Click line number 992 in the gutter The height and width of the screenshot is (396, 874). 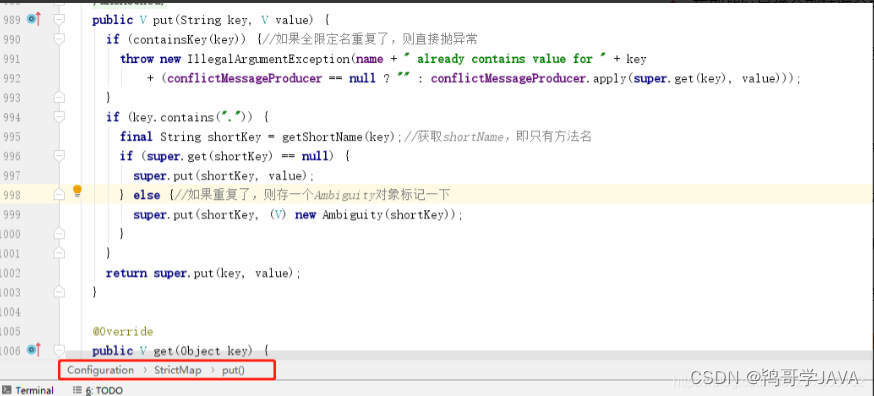tap(11, 78)
